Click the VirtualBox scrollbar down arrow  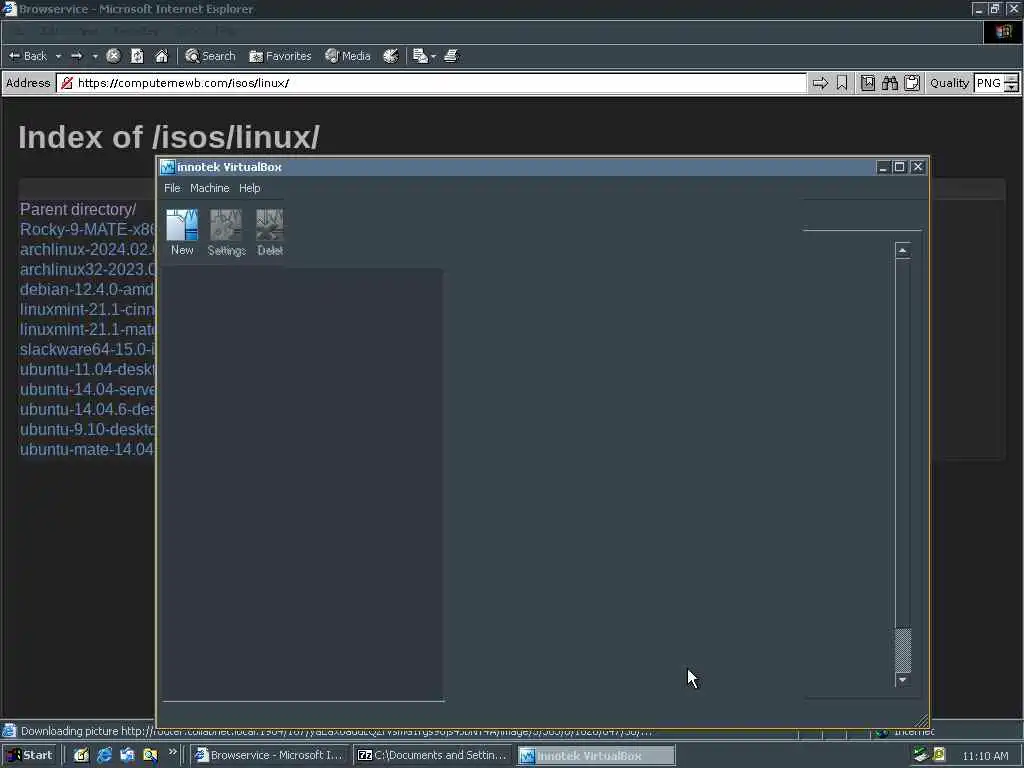[x=903, y=680]
